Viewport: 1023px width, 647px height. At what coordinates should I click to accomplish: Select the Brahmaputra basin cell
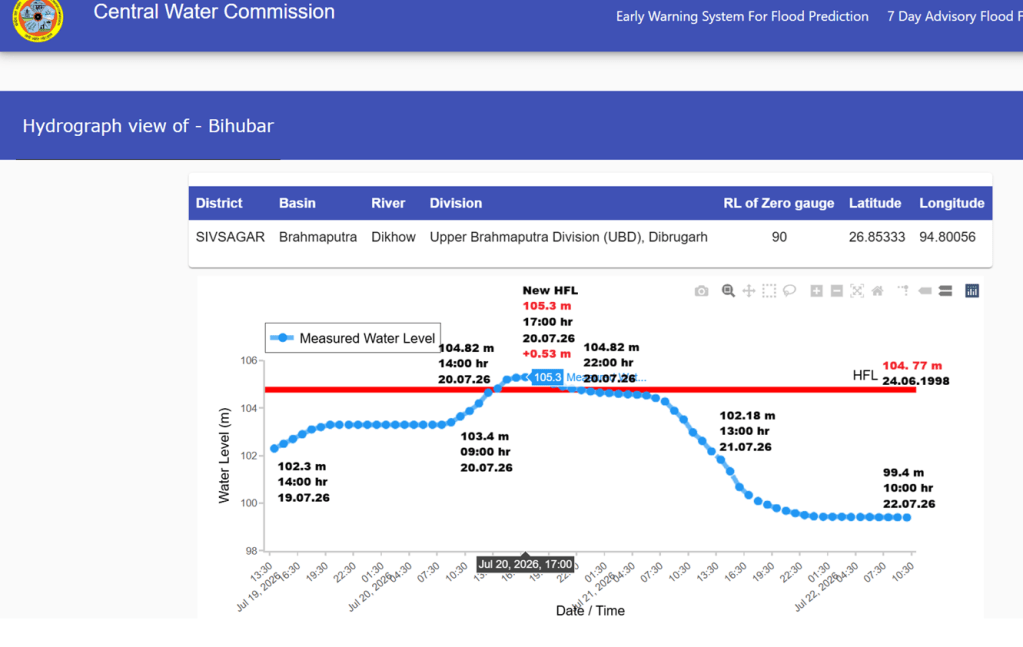point(318,237)
